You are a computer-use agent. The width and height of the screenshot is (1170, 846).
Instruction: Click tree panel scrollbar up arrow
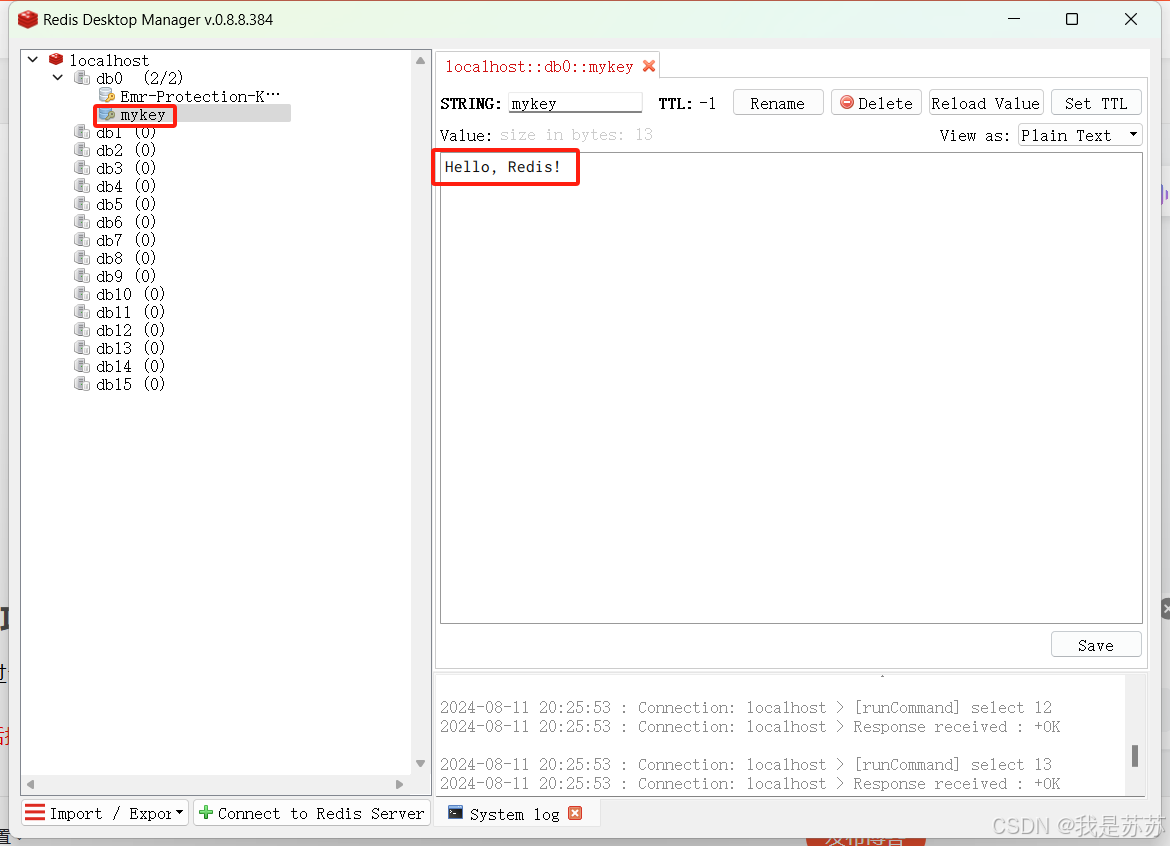click(x=420, y=60)
